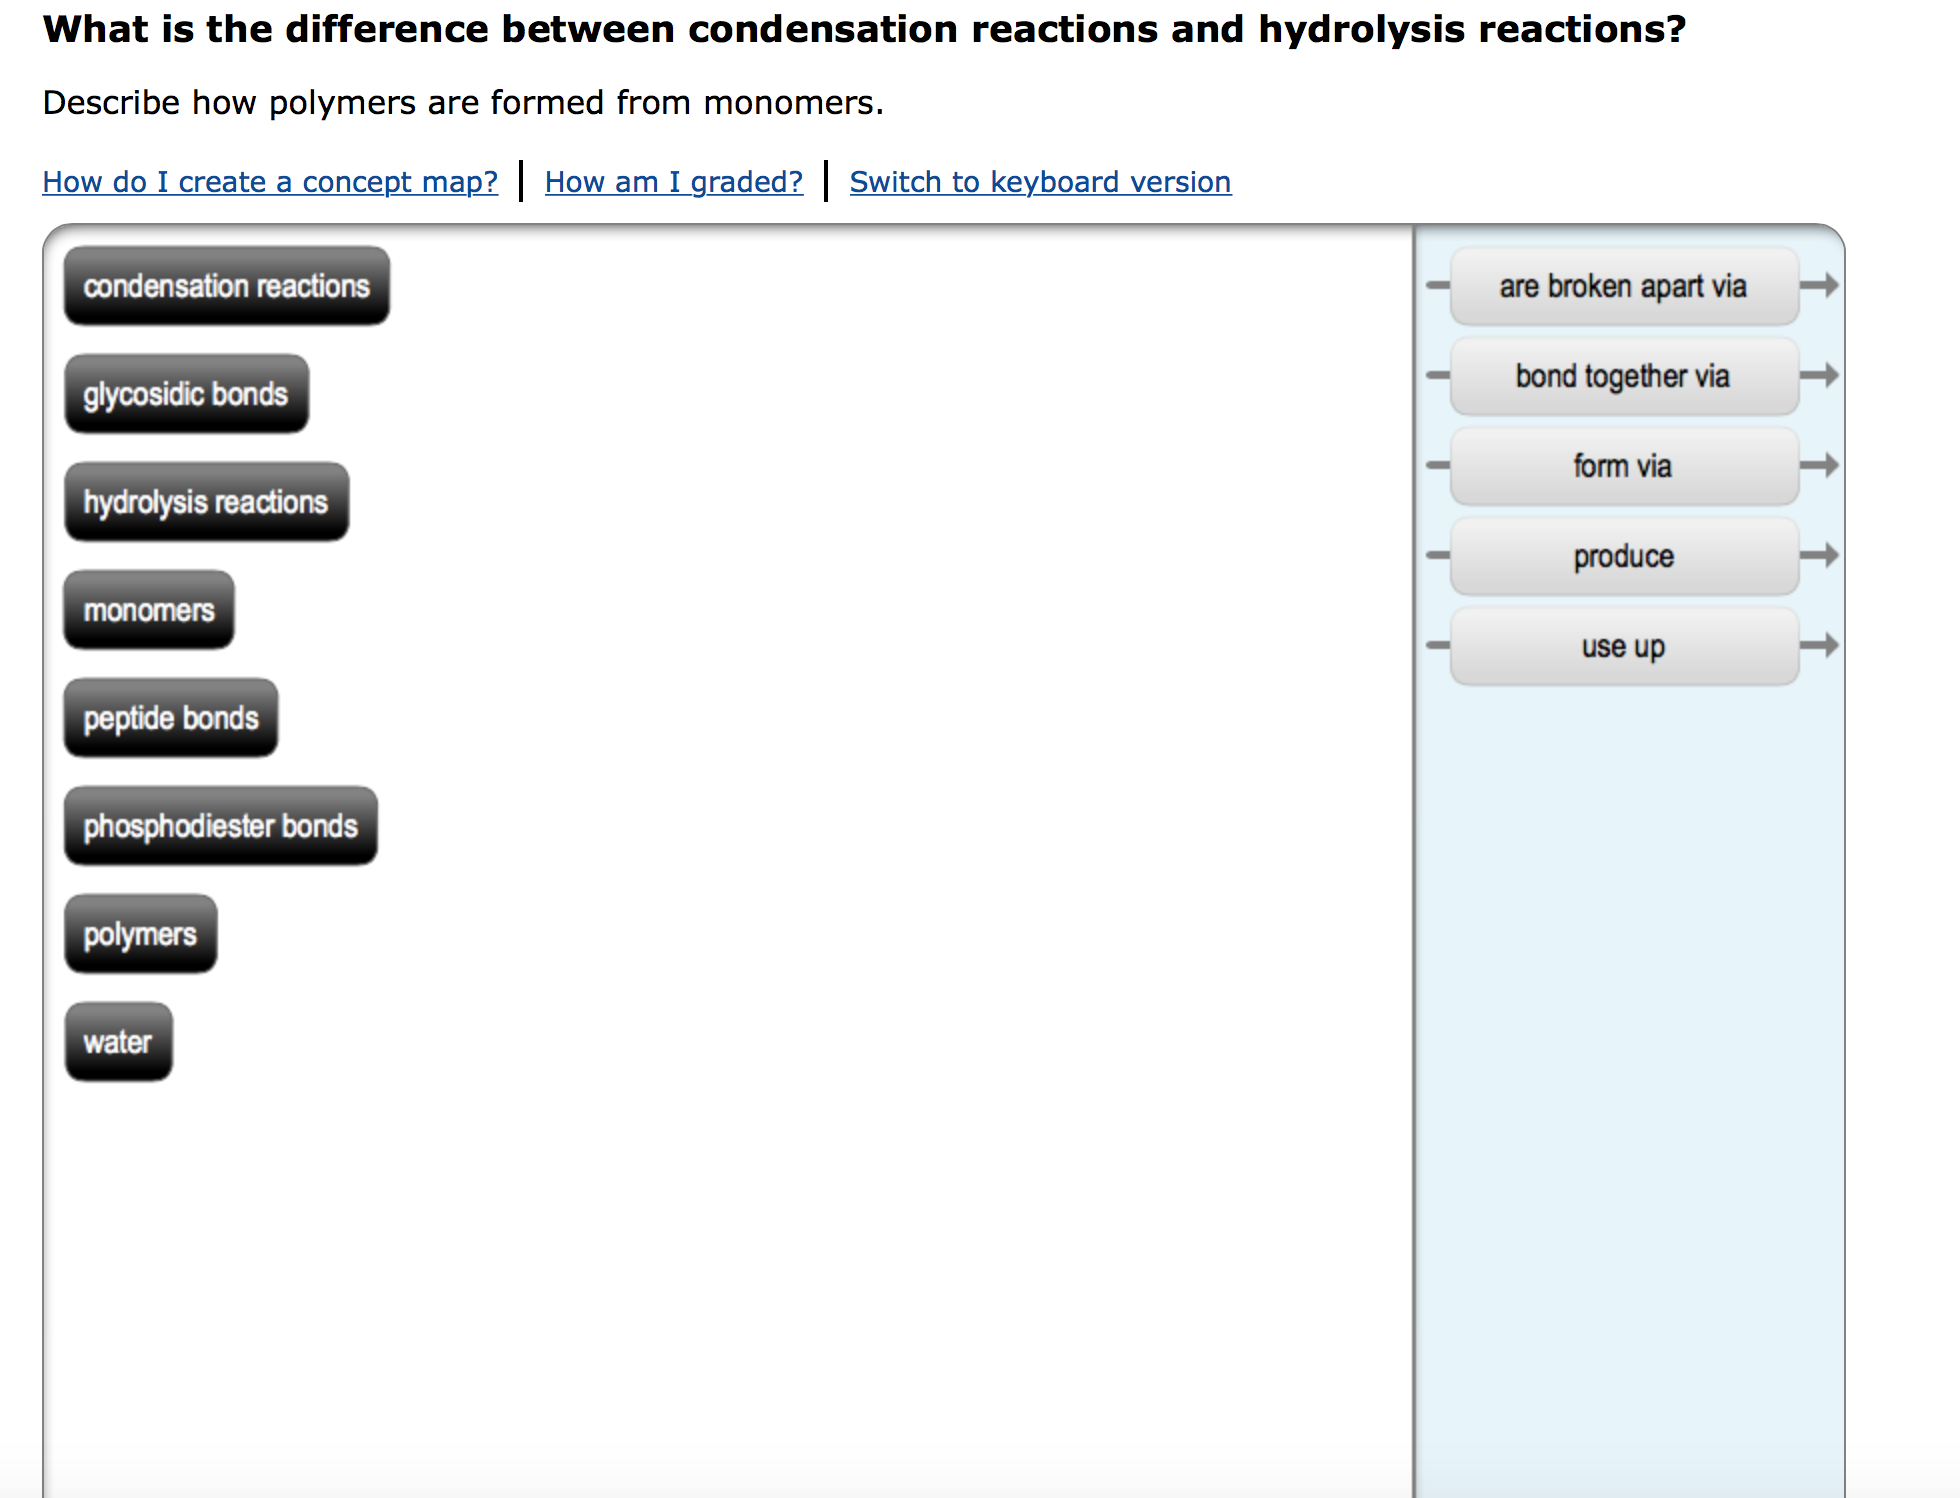Click the condensation vs hydrolysis question heading
1960x1498 pixels.
865,30
